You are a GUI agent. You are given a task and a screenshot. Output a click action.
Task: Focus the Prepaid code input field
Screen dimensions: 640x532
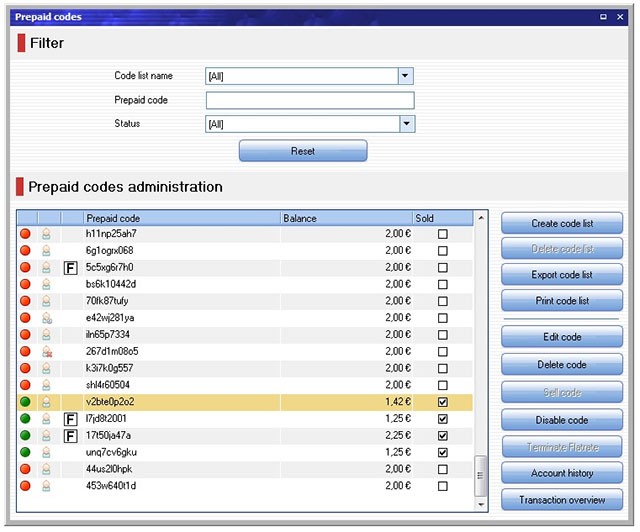point(309,100)
